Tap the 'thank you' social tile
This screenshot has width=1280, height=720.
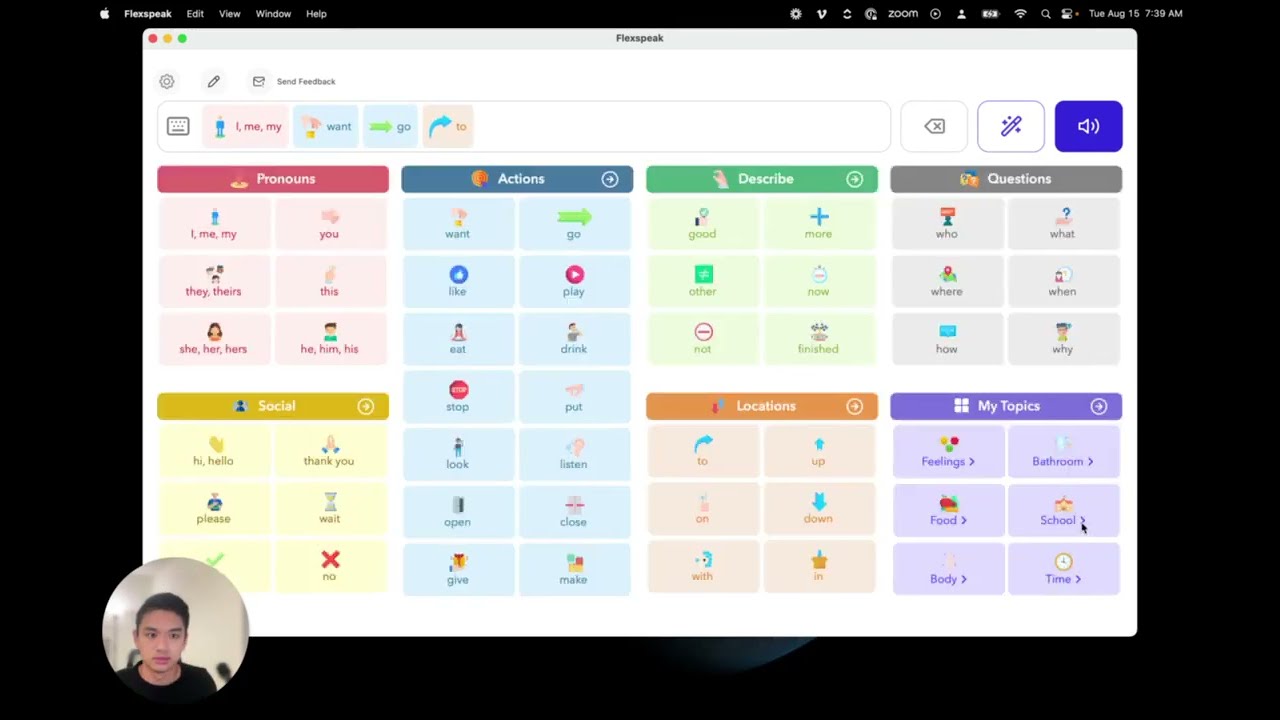[329, 451]
